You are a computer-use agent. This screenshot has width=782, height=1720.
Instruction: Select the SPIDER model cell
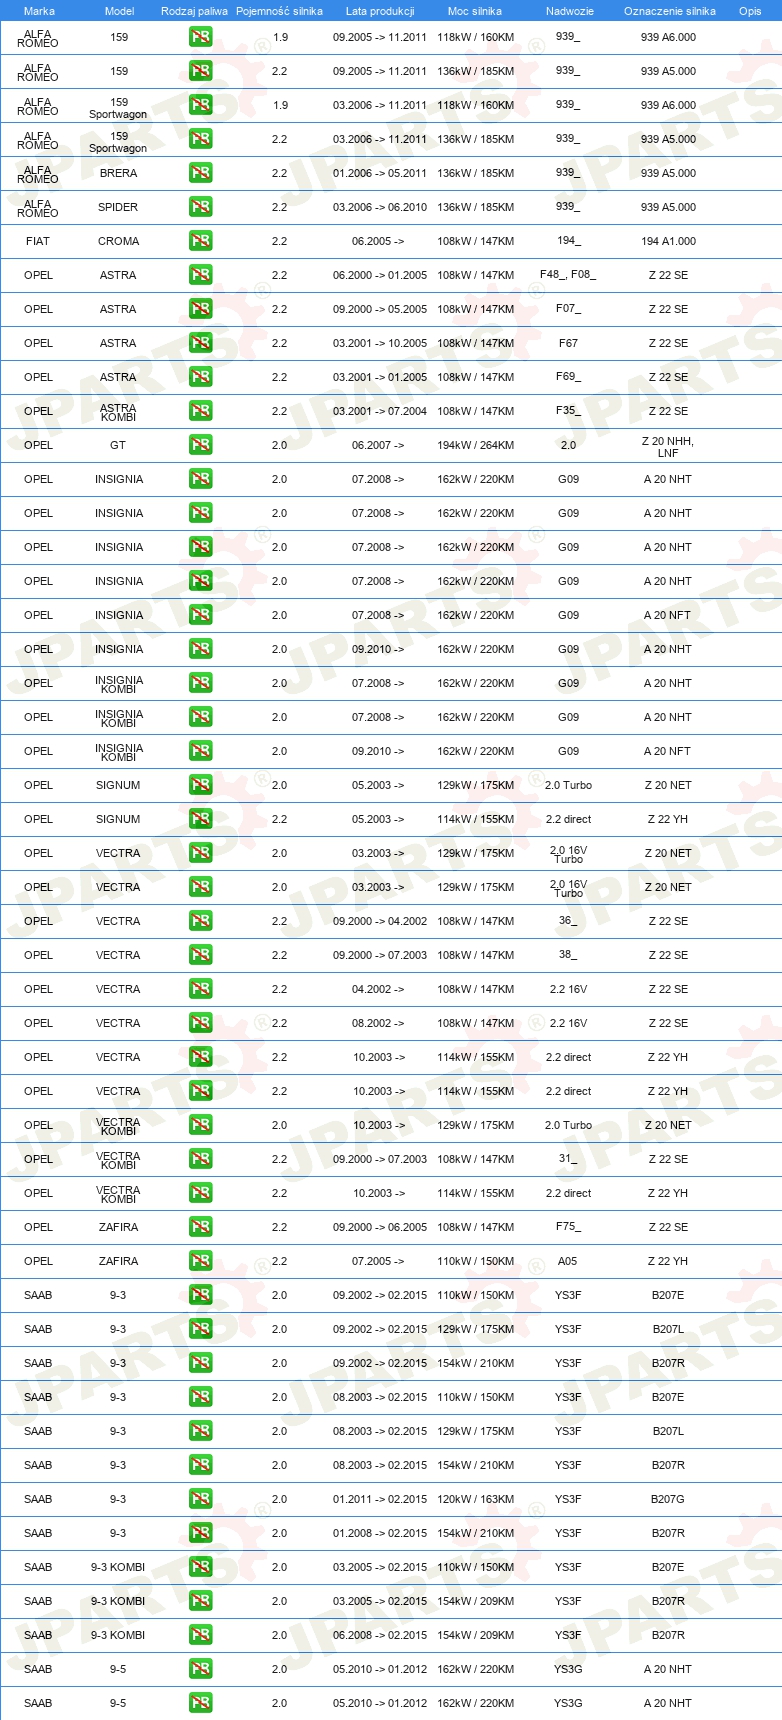point(118,207)
